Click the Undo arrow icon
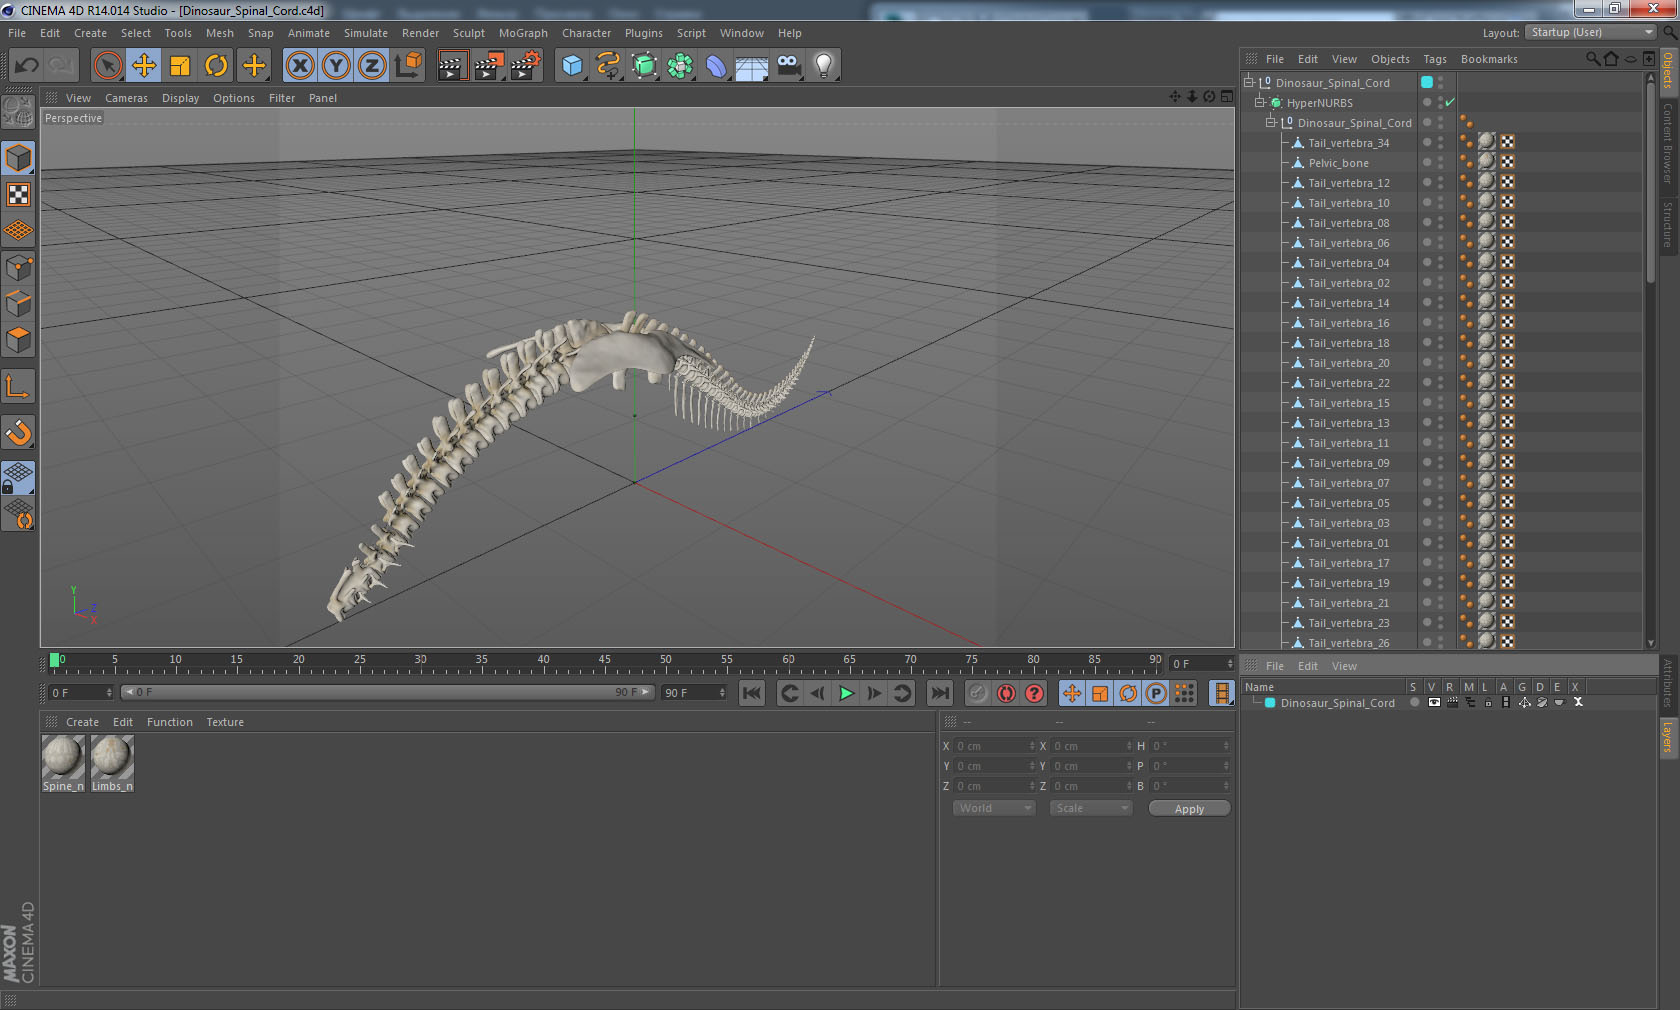Screen dimensions: 1680x1010 click(x=27, y=66)
